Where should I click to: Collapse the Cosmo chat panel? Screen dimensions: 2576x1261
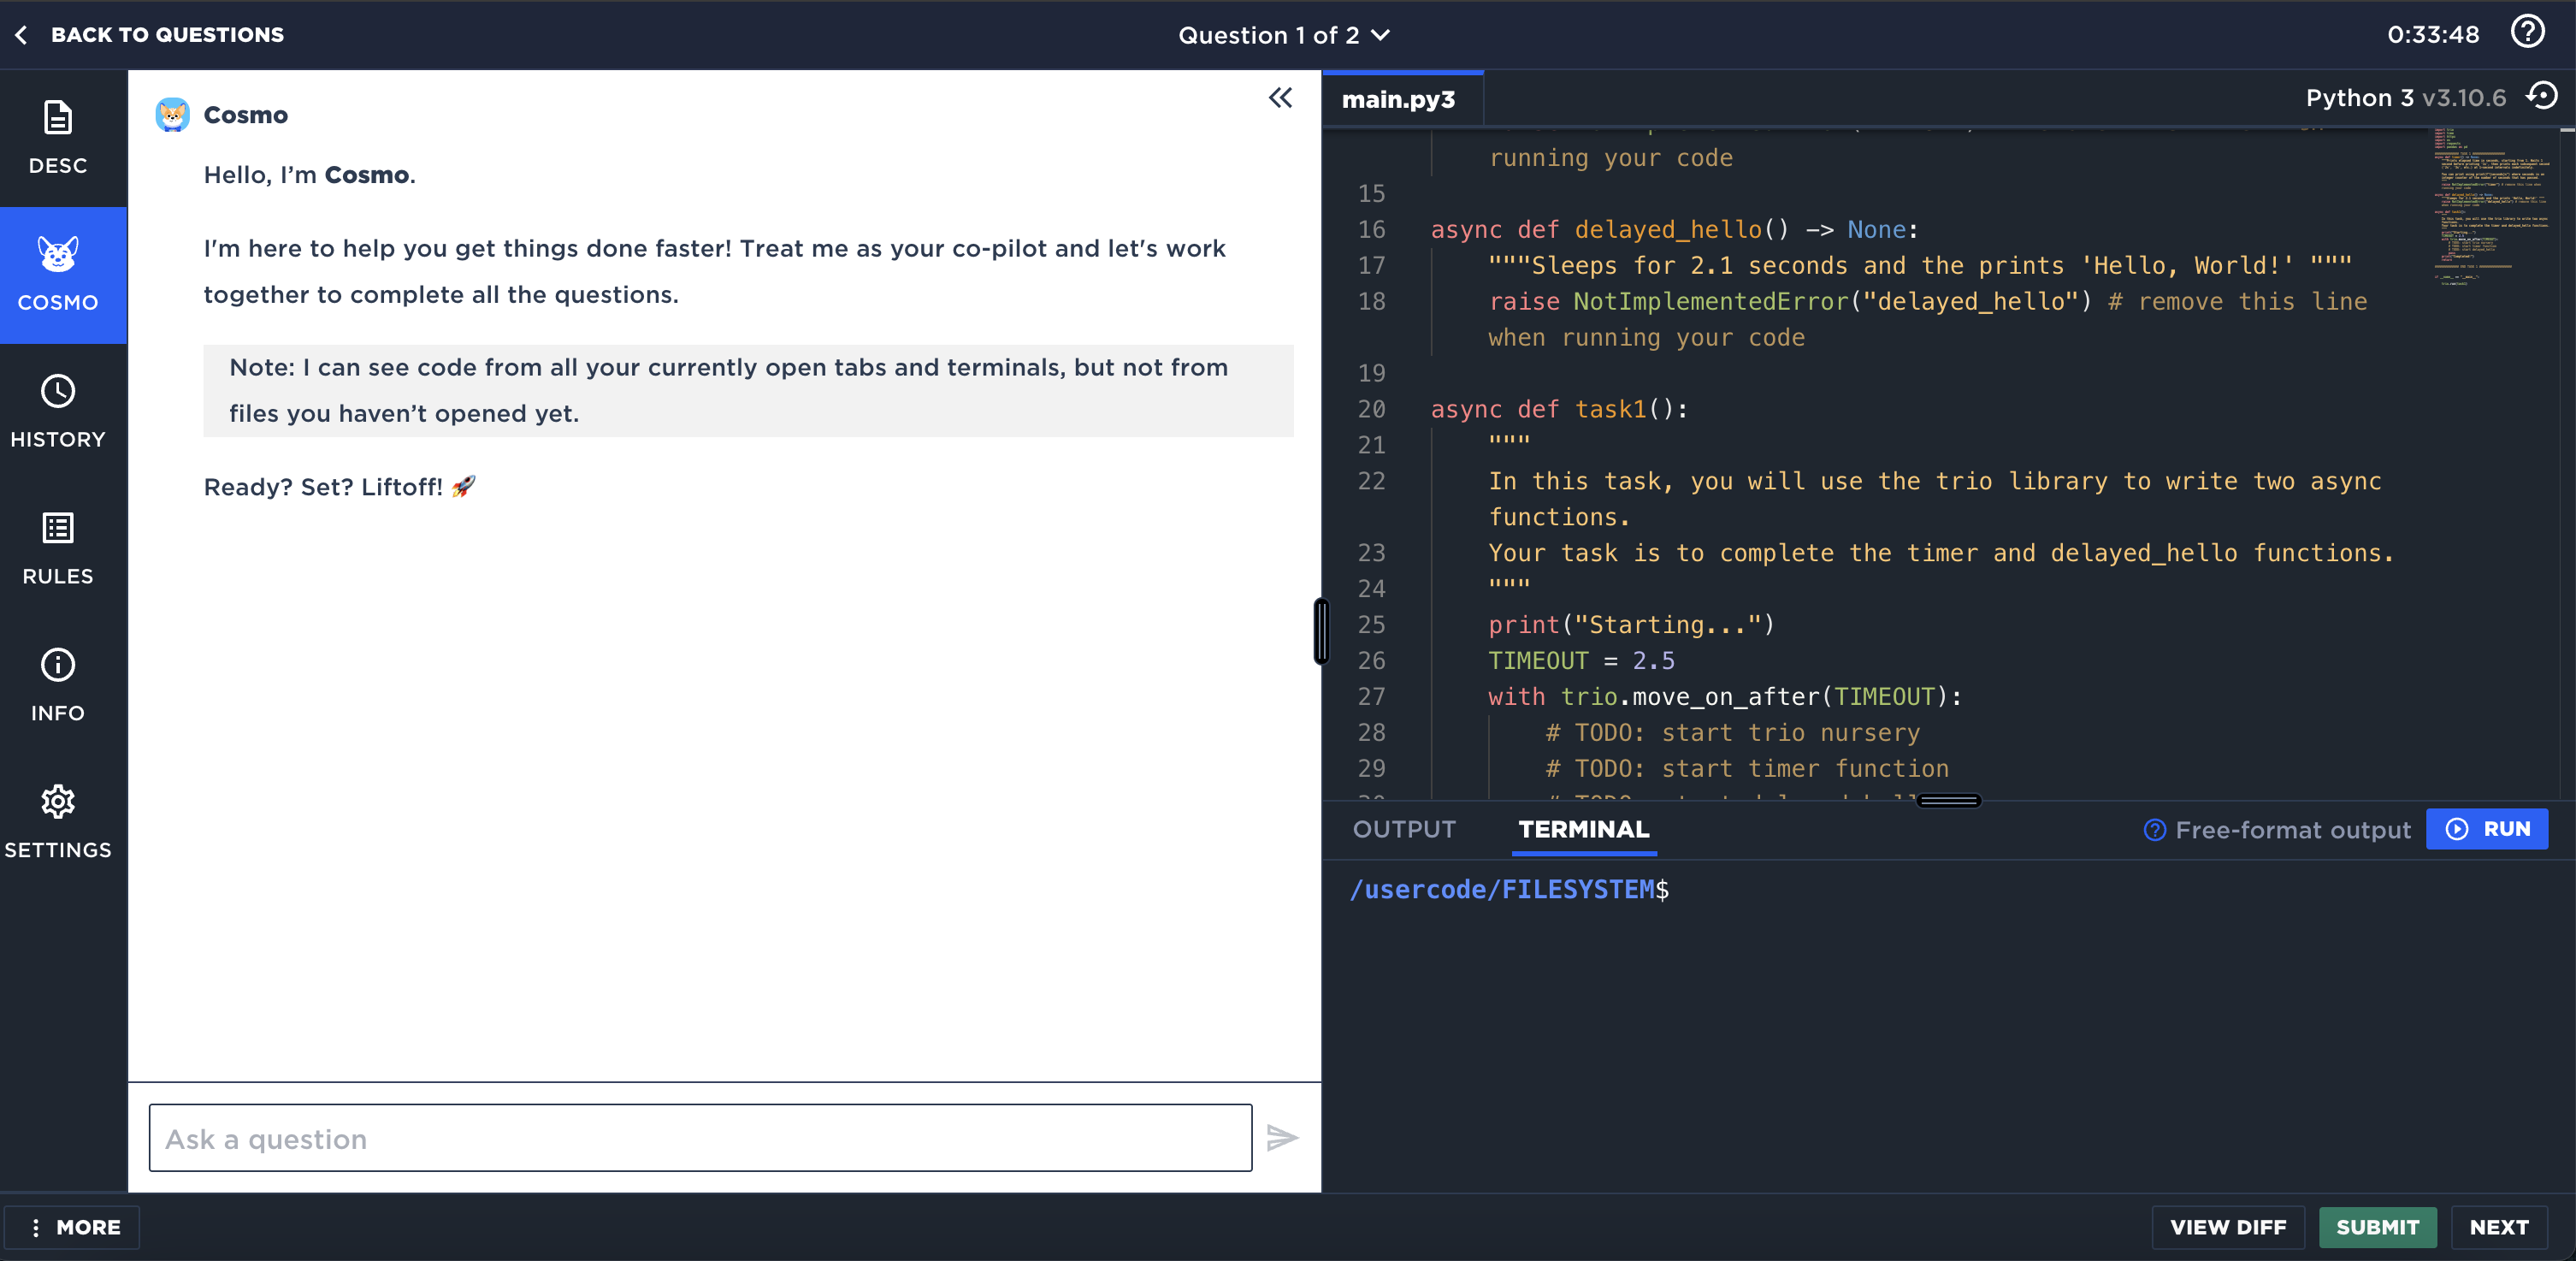tap(1280, 98)
